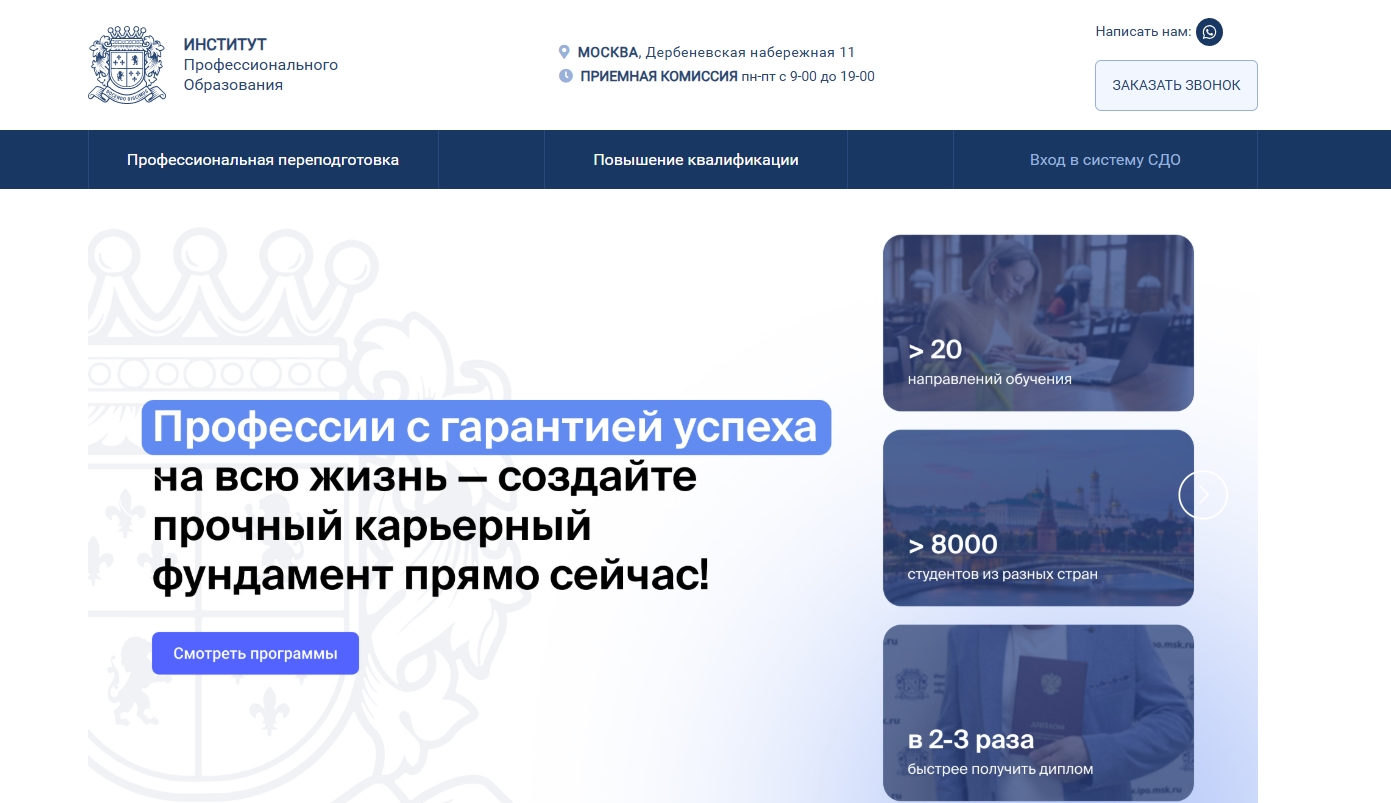Click the 'Написать нам:' label

(x=1143, y=32)
